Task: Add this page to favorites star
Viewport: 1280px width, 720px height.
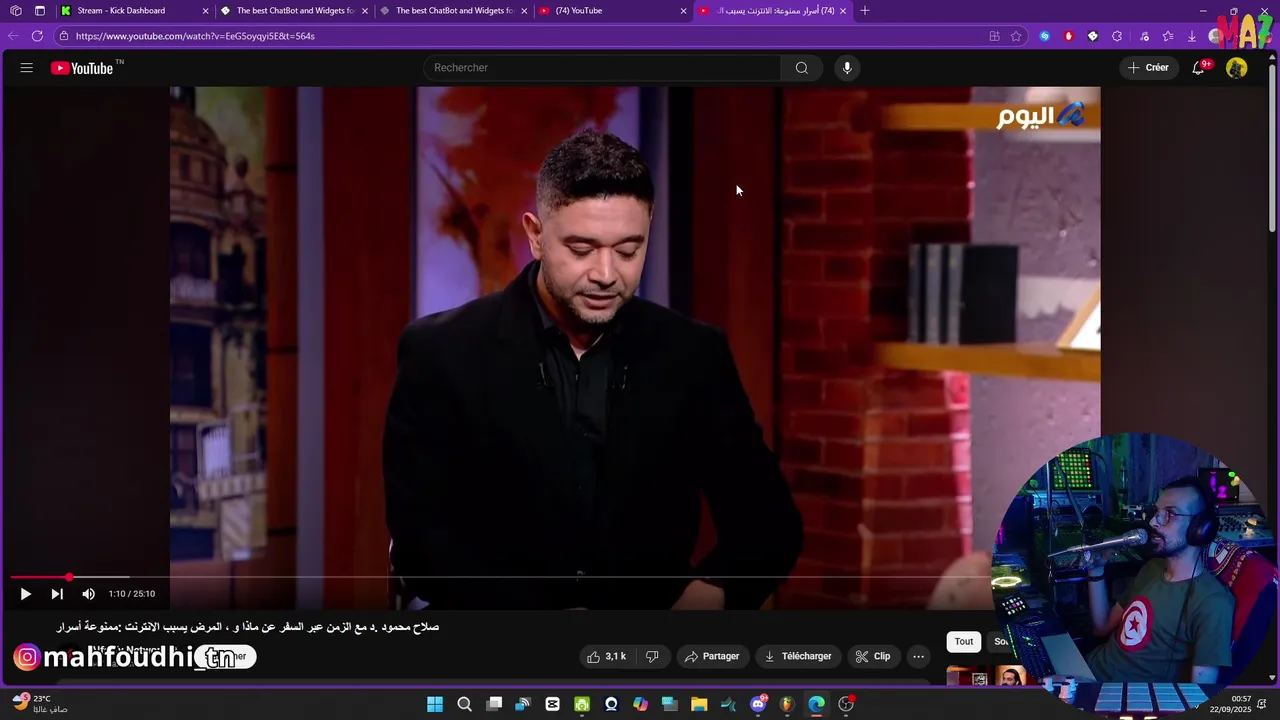Action: point(1016,36)
